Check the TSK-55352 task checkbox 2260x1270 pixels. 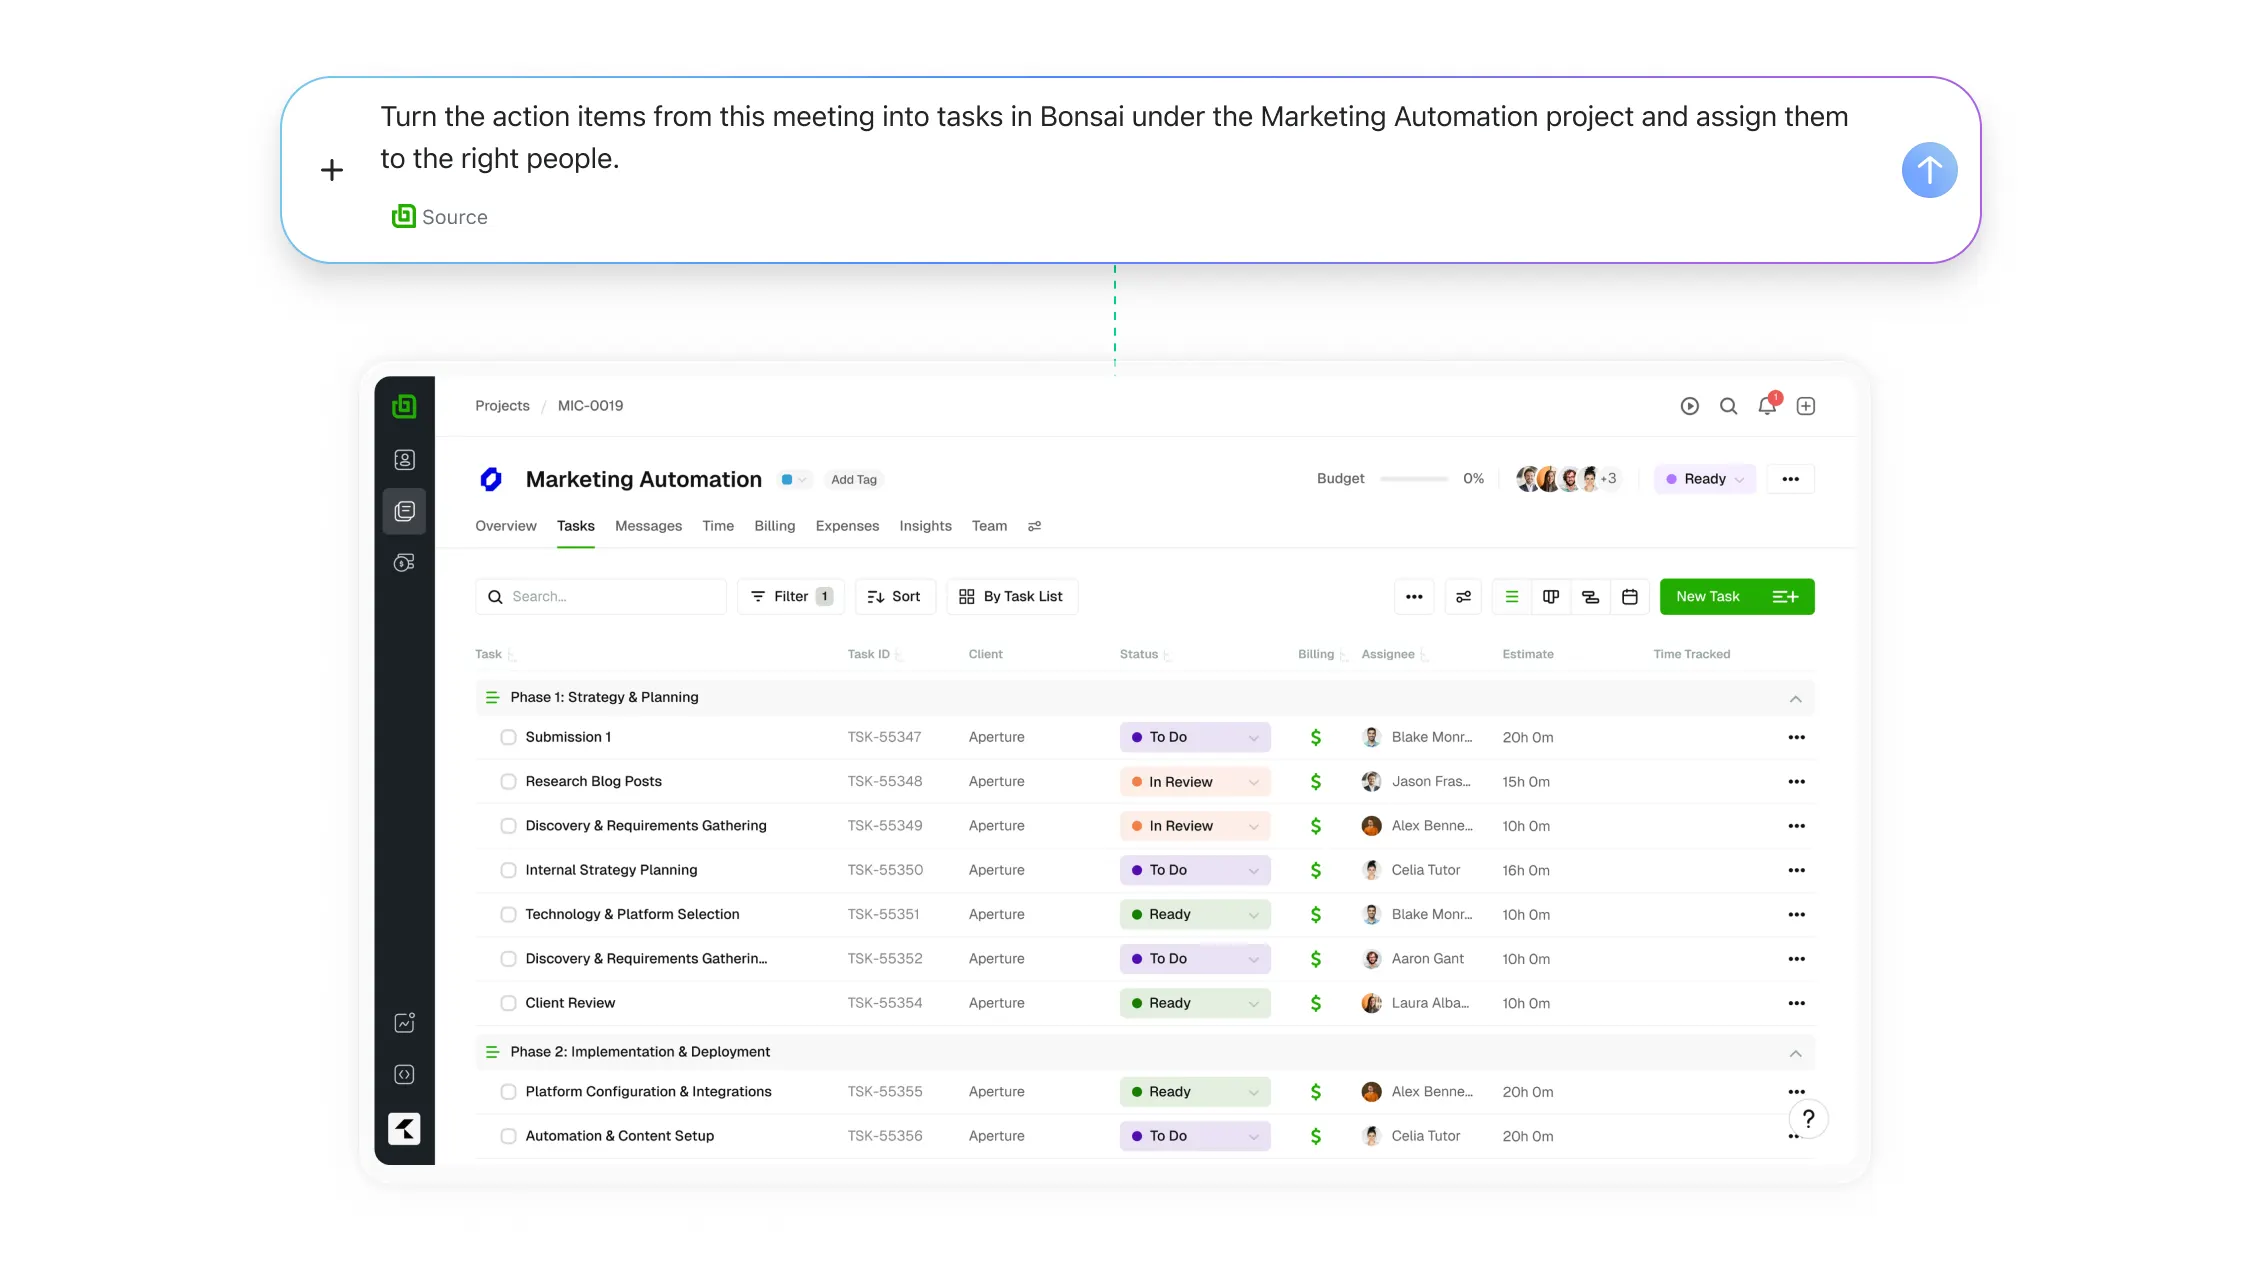(x=508, y=959)
